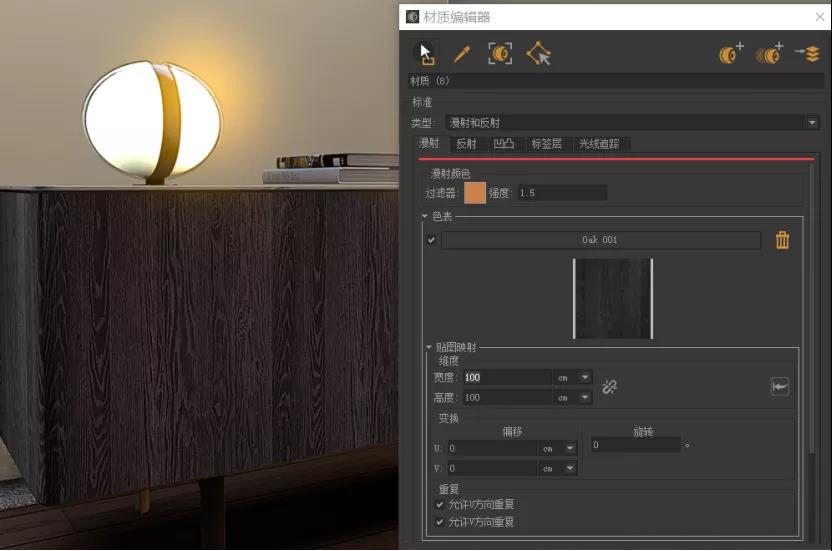Click the focus-on-material icon in toolbar
Image resolution: width=832 pixels, height=551 pixels.
click(x=499, y=54)
